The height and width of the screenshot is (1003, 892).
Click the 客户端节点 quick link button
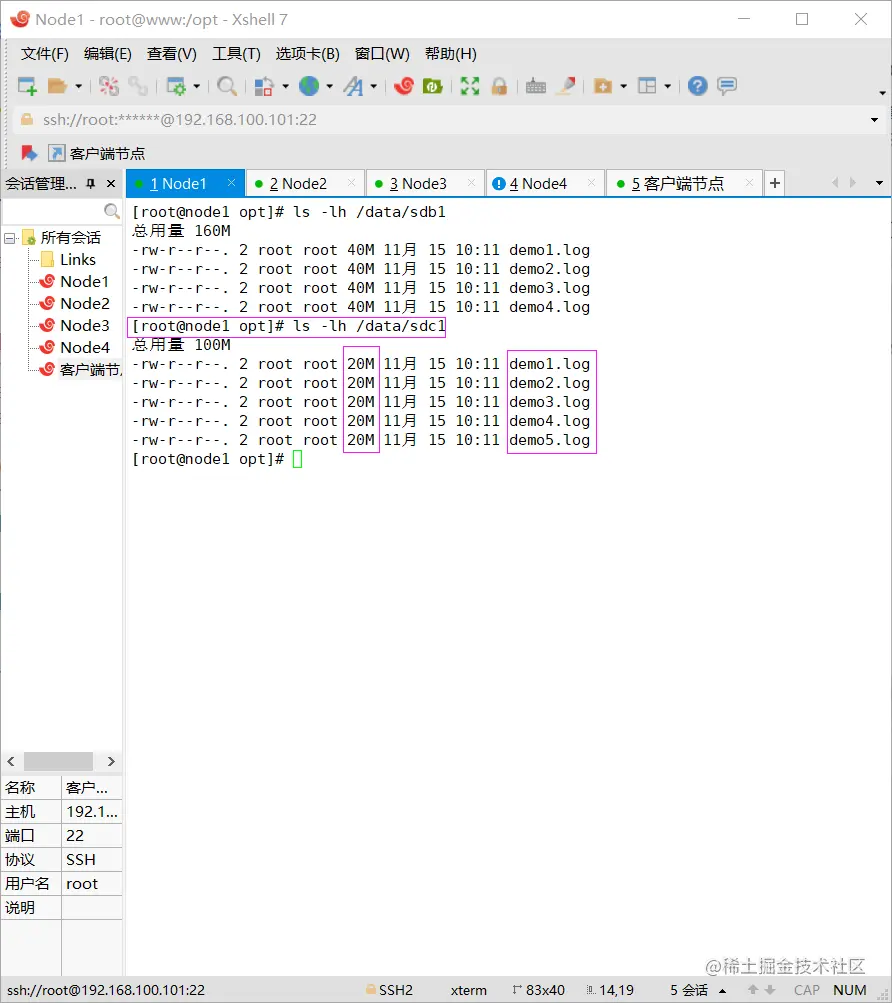97,154
